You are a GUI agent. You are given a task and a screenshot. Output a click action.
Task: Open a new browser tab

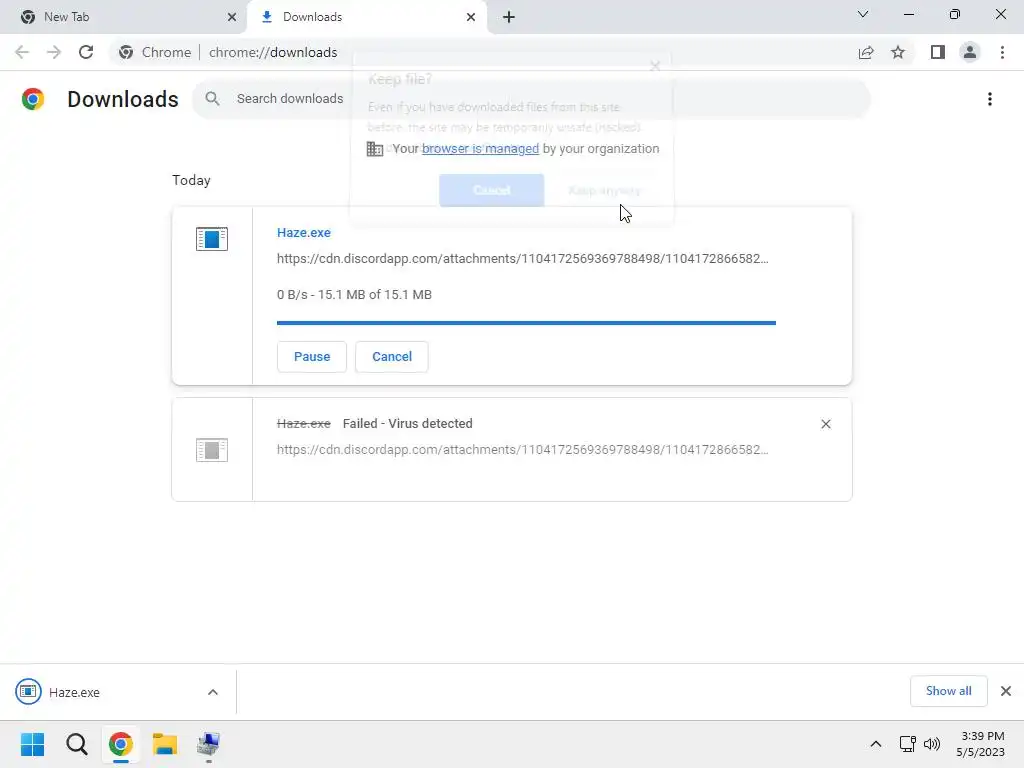coord(509,17)
